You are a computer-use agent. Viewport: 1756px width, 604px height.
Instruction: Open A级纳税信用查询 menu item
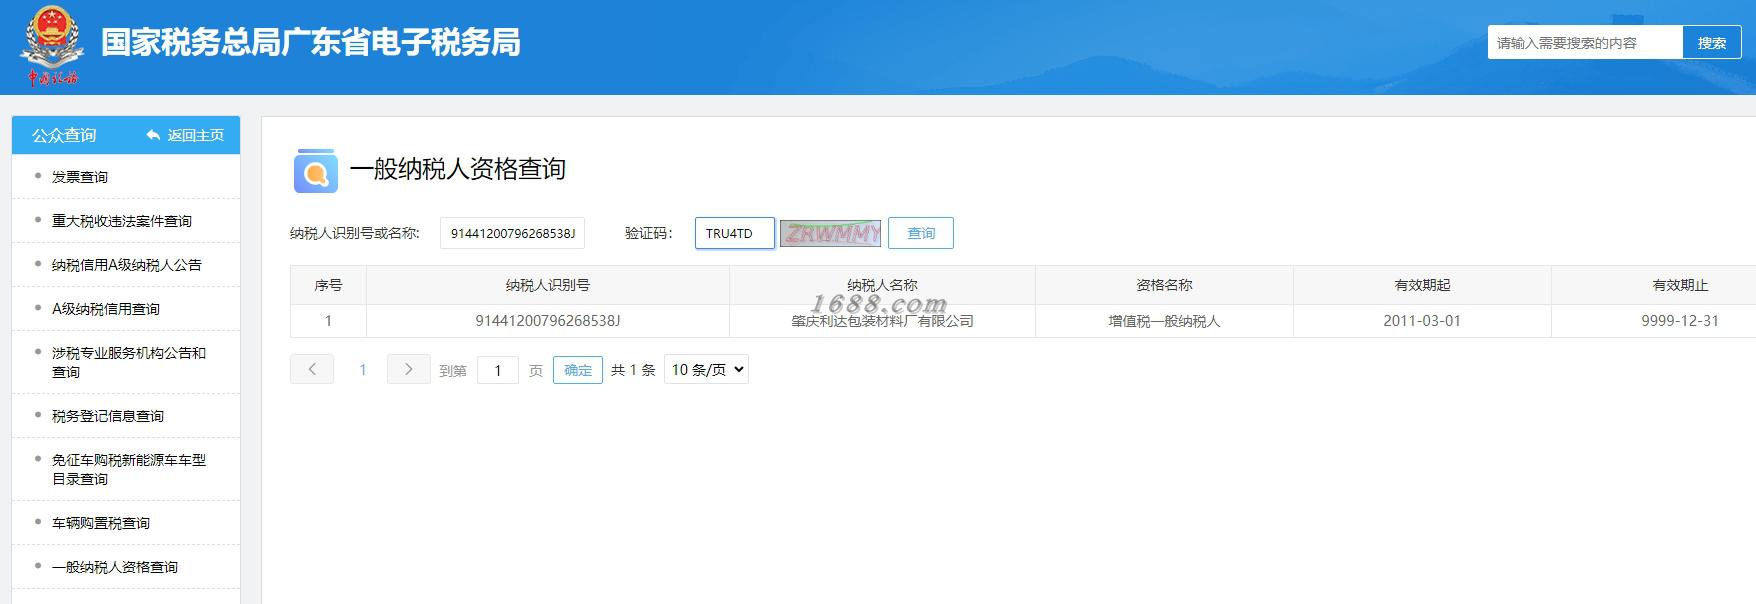106,309
